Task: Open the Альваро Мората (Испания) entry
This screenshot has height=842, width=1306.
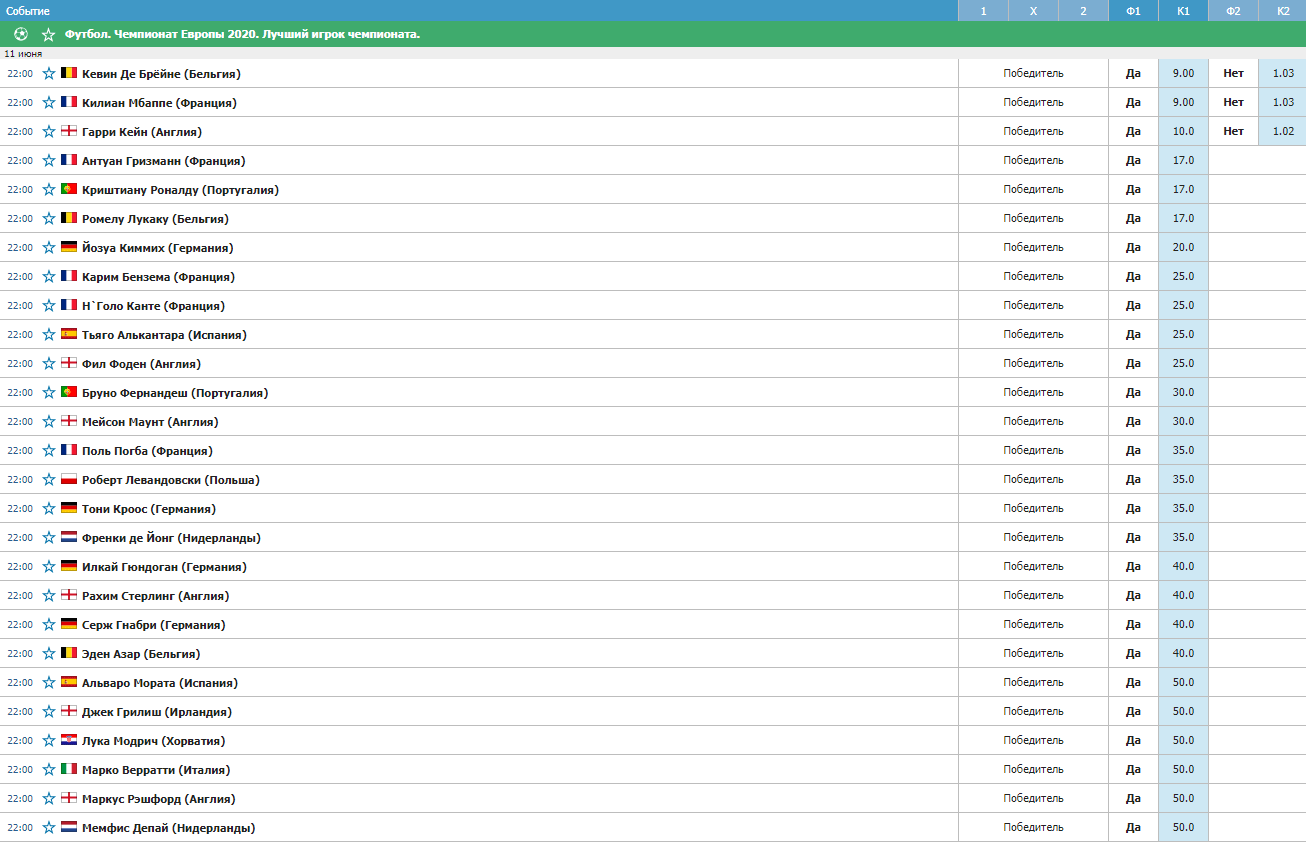Action: [160, 683]
